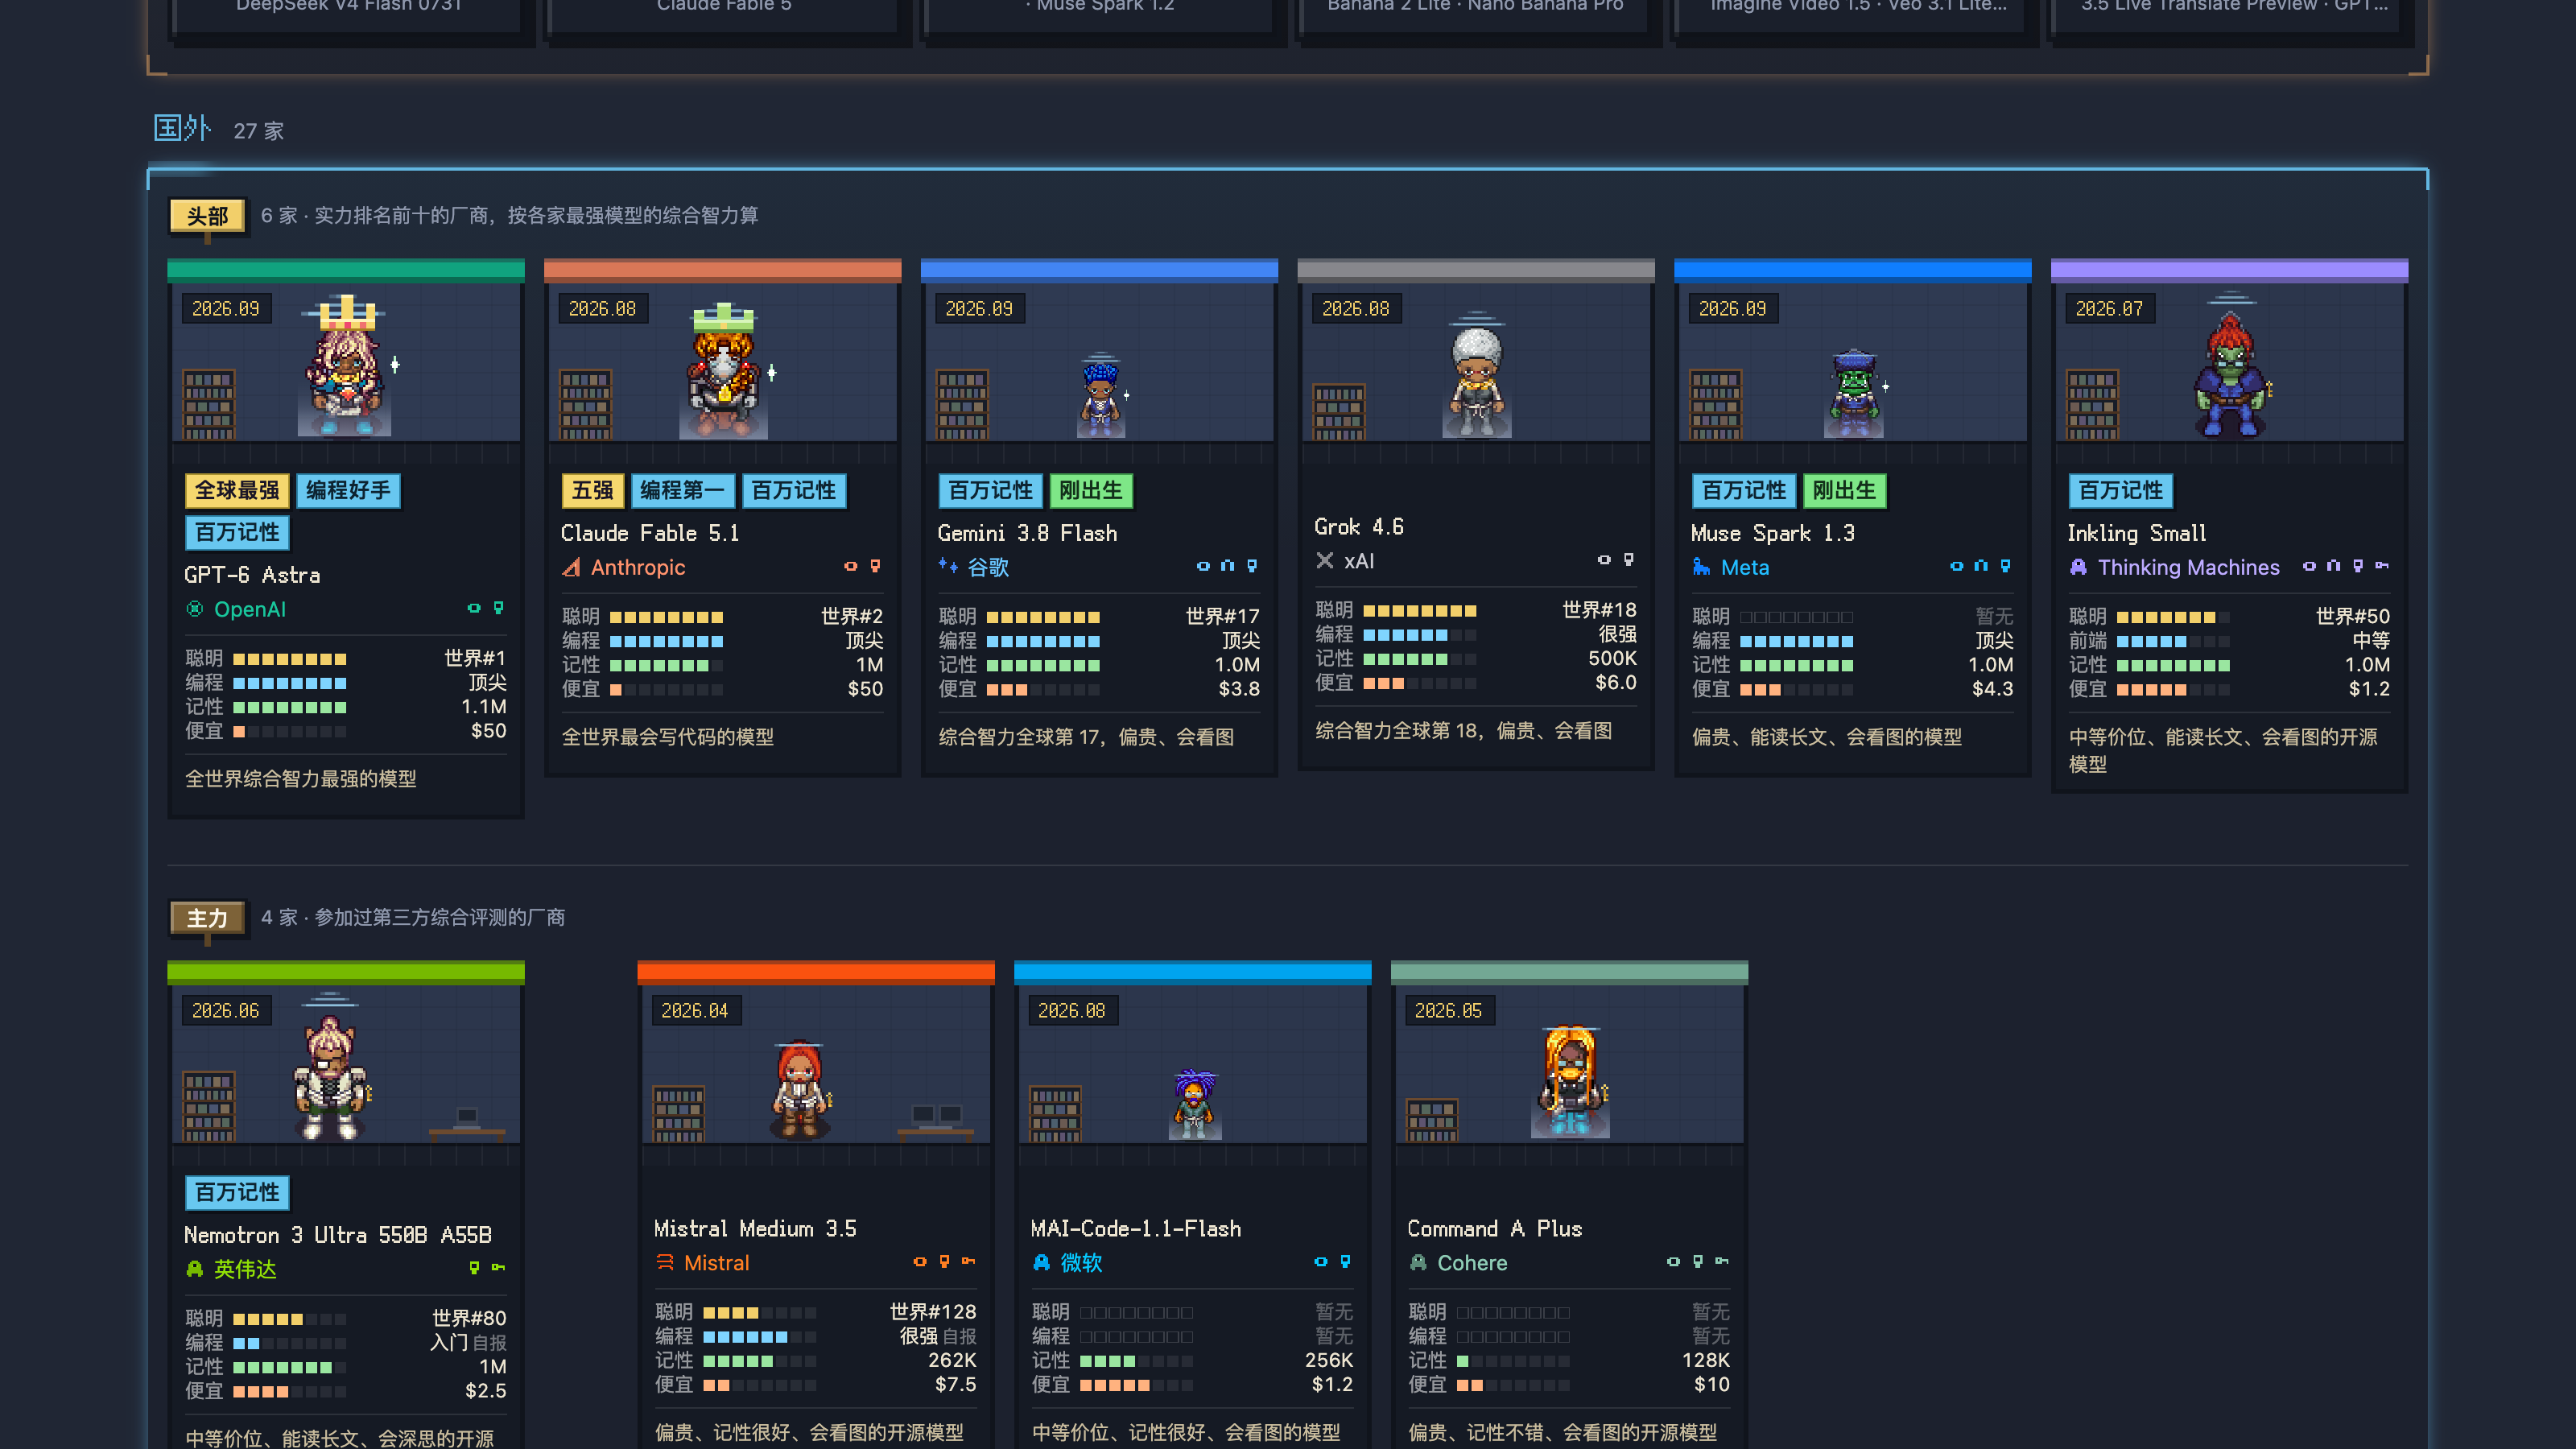Click the Meta logo icon
The width and height of the screenshot is (2576, 1449).
click(x=1701, y=567)
